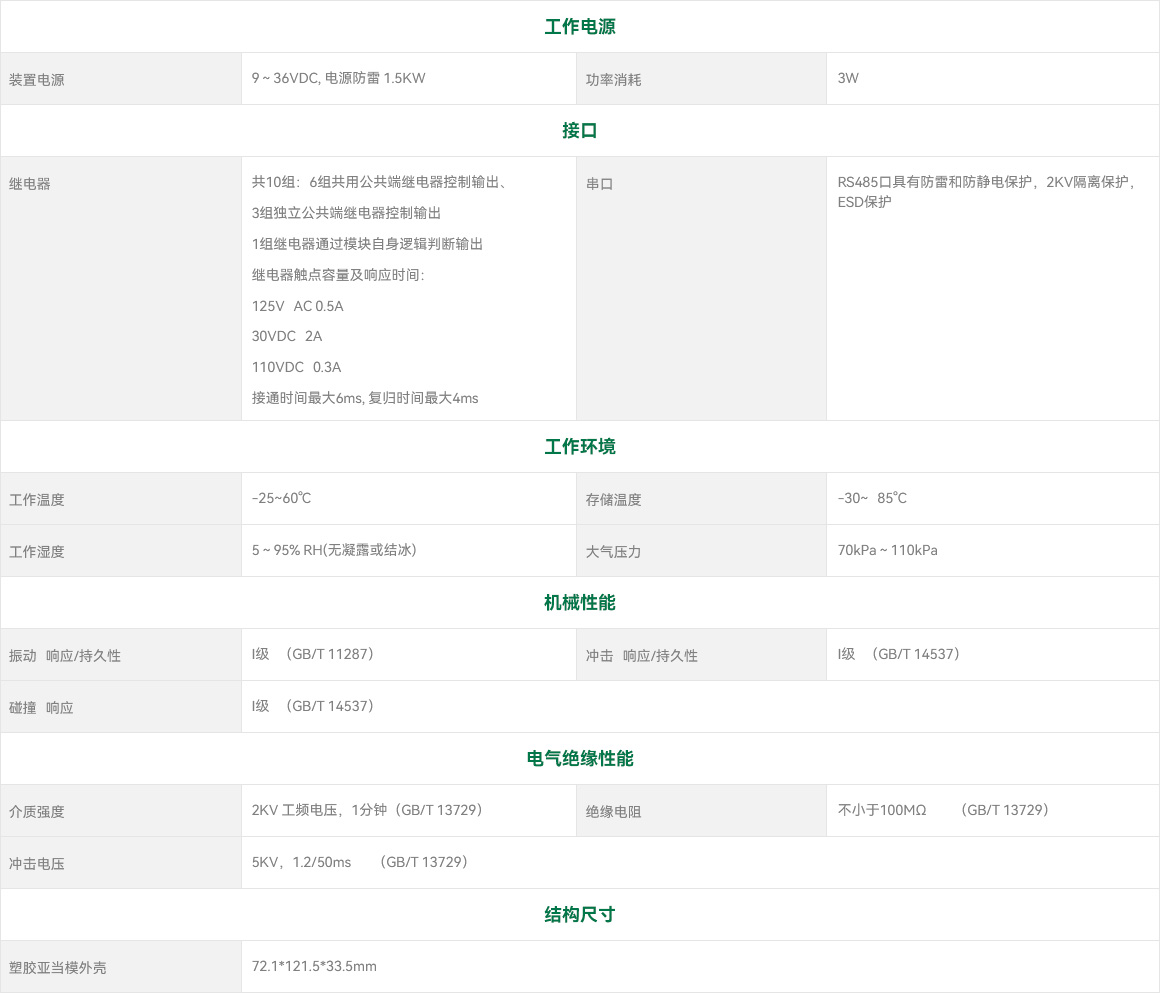The height and width of the screenshot is (993, 1160).
Task: Select the 72.1*121.5*33.5mm dimensions value
Action: coord(314,966)
